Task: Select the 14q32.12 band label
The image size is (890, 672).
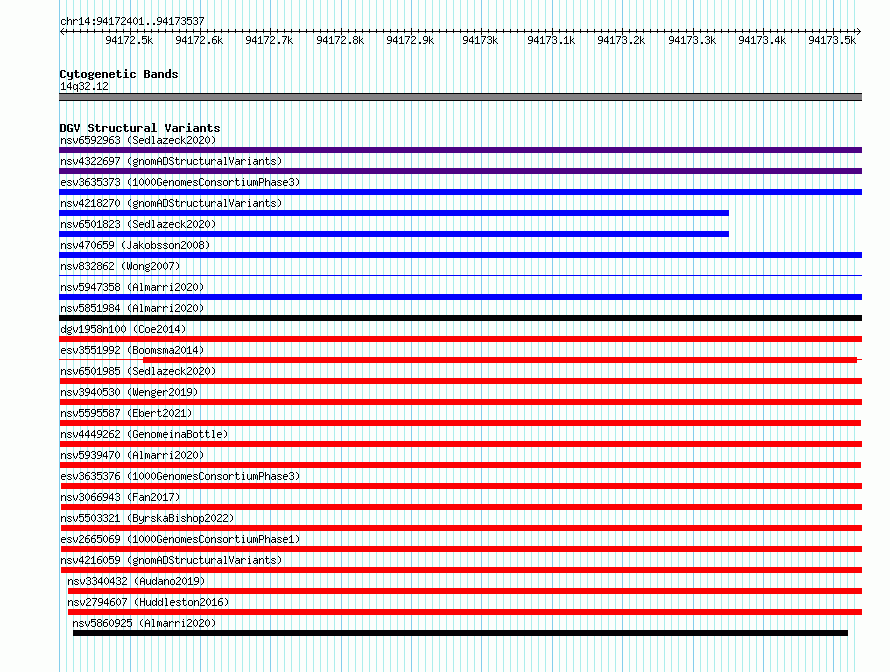Action: tap(84, 86)
